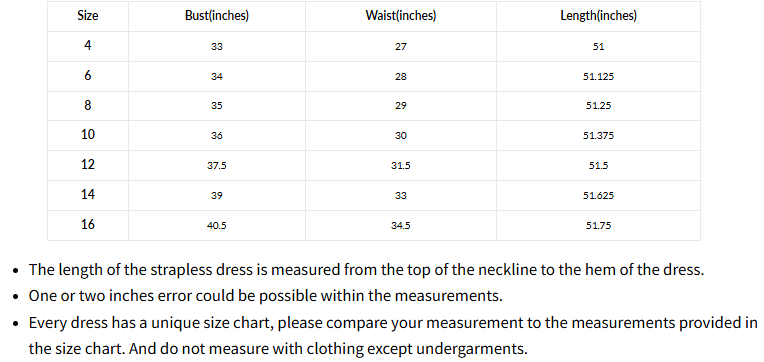Click the Bust(inches) column header

click(217, 16)
